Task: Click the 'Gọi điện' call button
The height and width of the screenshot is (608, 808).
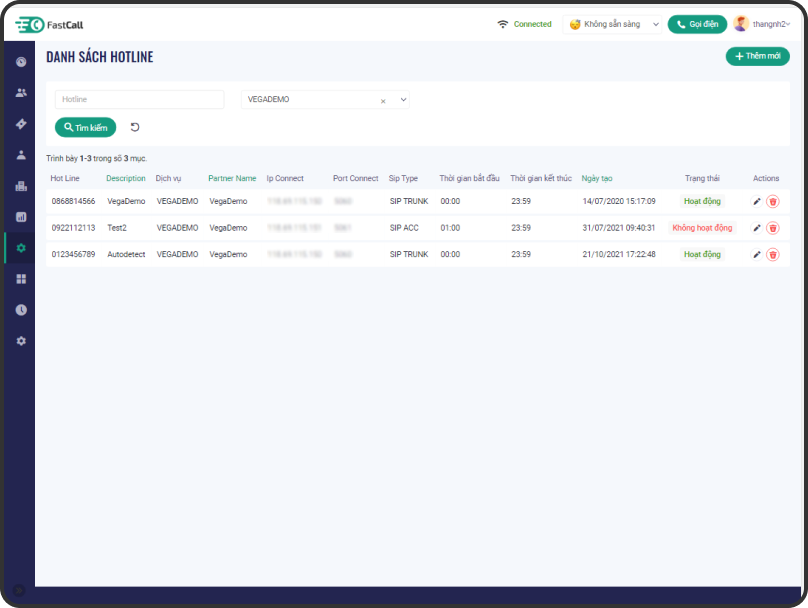Action: pos(697,24)
